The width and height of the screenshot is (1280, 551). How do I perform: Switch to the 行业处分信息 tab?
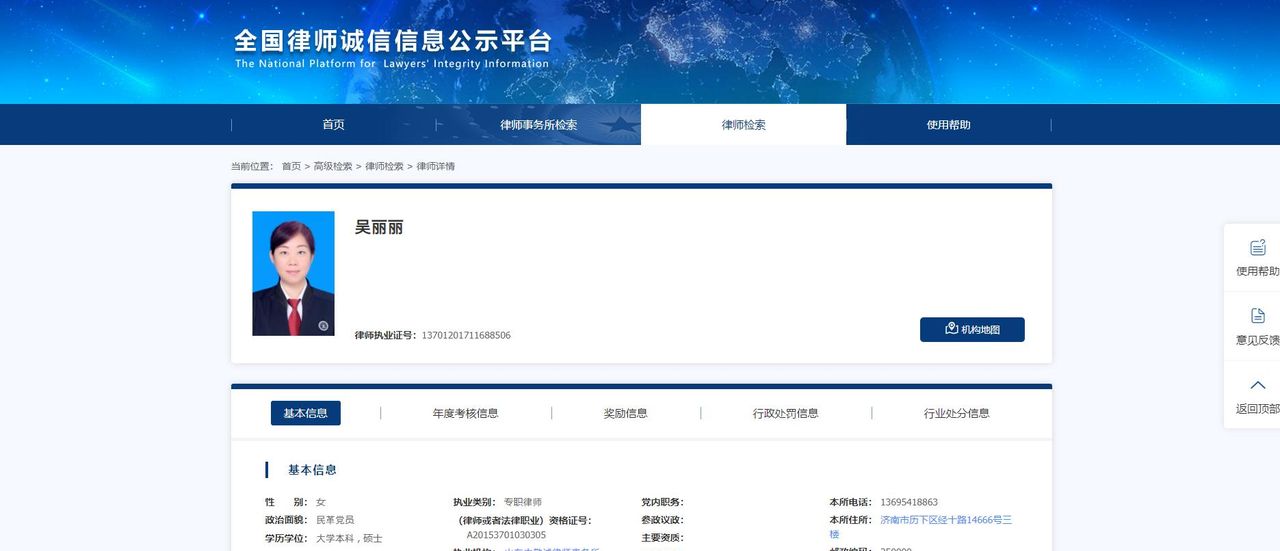click(956, 413)
